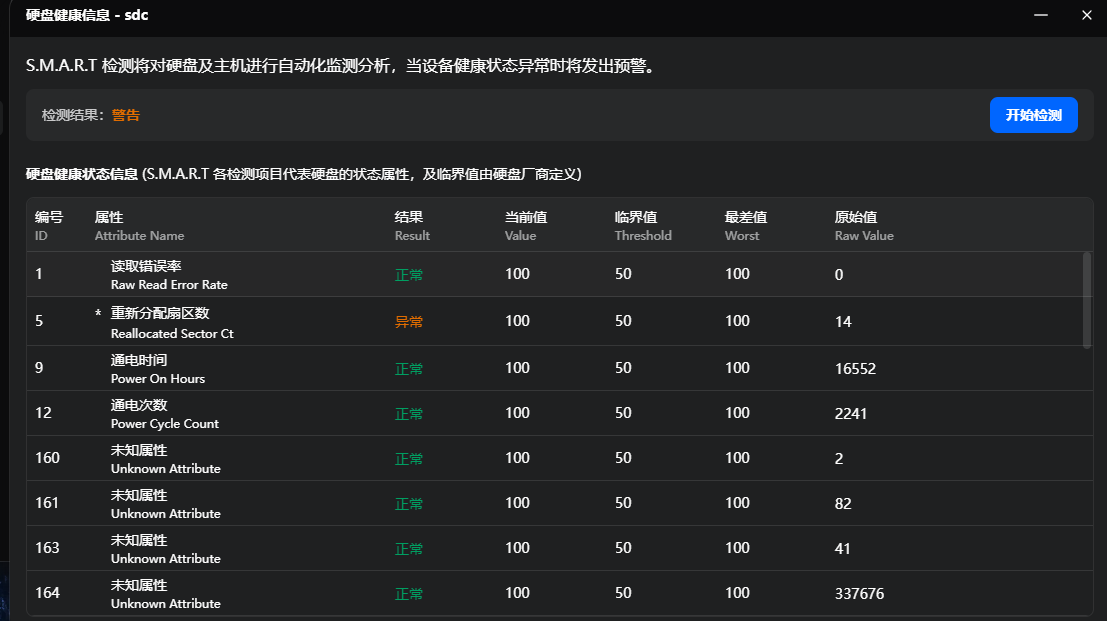
Task: Minimize the 硬盘健康信息 window
Action: point(1041,15)
